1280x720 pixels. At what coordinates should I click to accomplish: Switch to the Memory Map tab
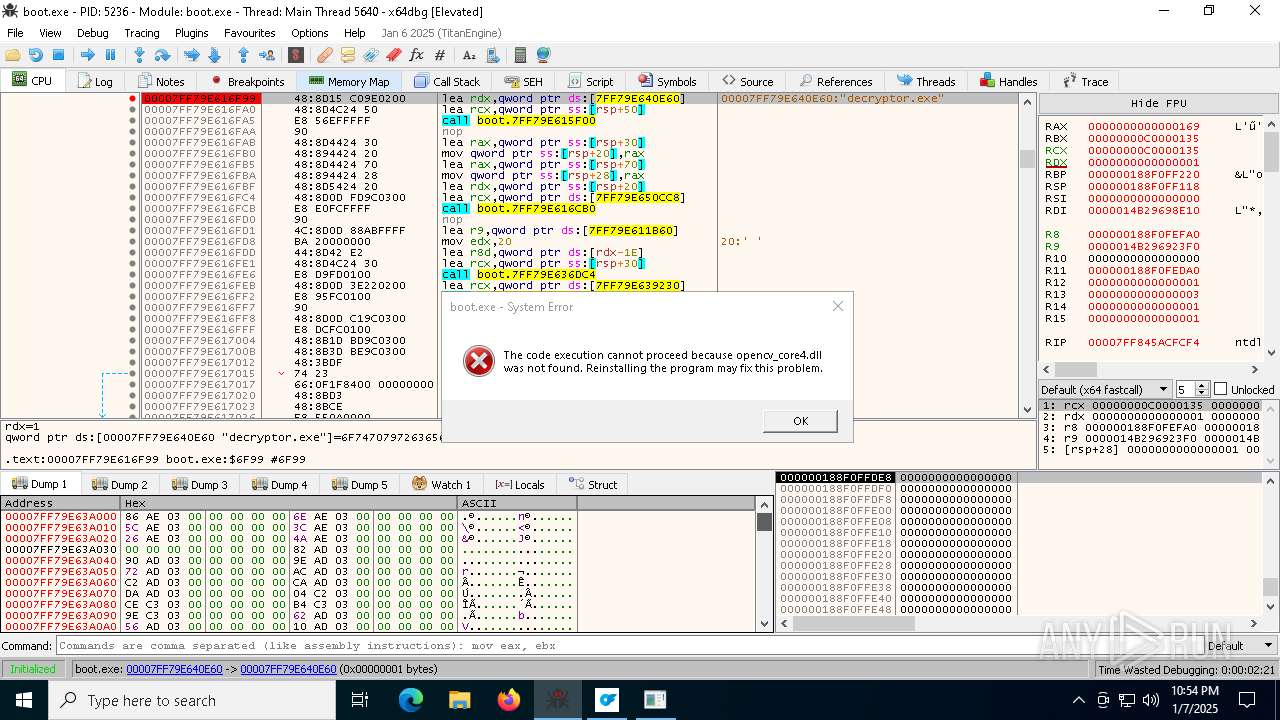pos(349,81)
